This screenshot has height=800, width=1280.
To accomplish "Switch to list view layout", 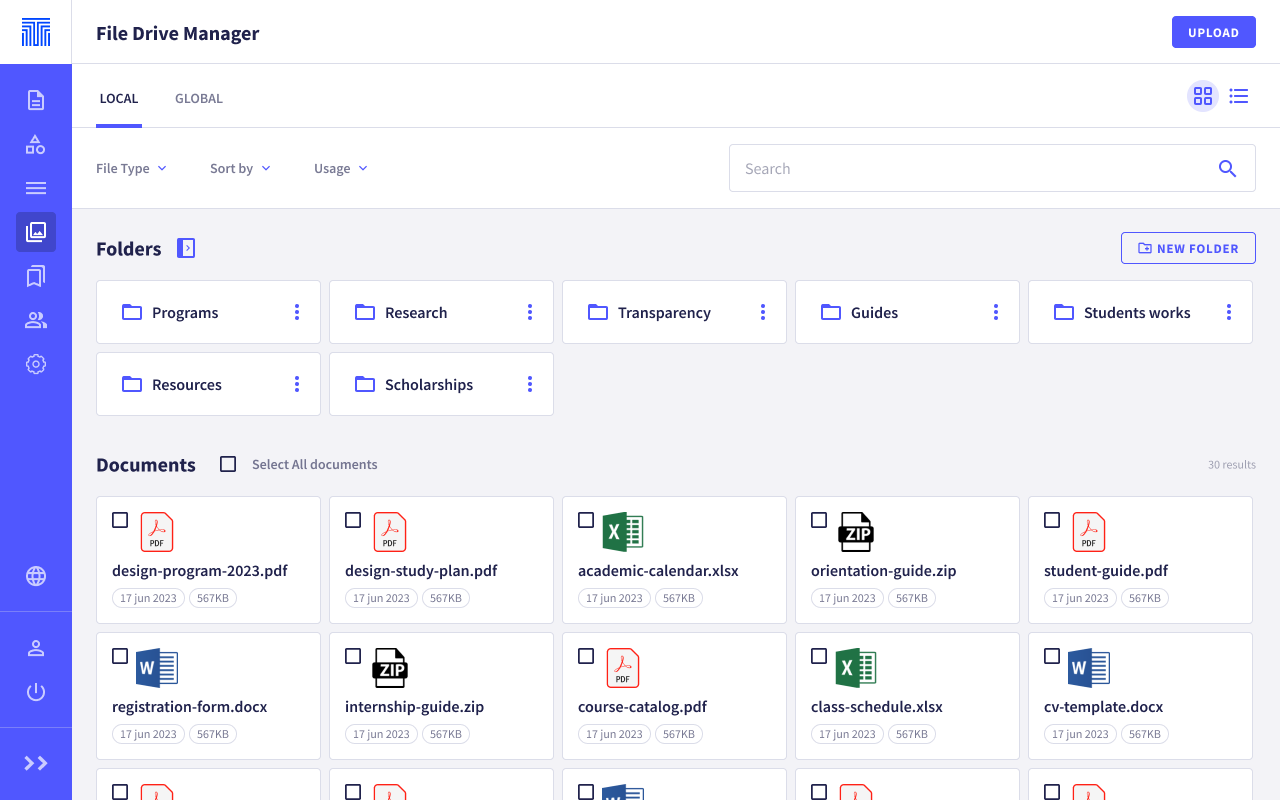I will (1239, 96).
